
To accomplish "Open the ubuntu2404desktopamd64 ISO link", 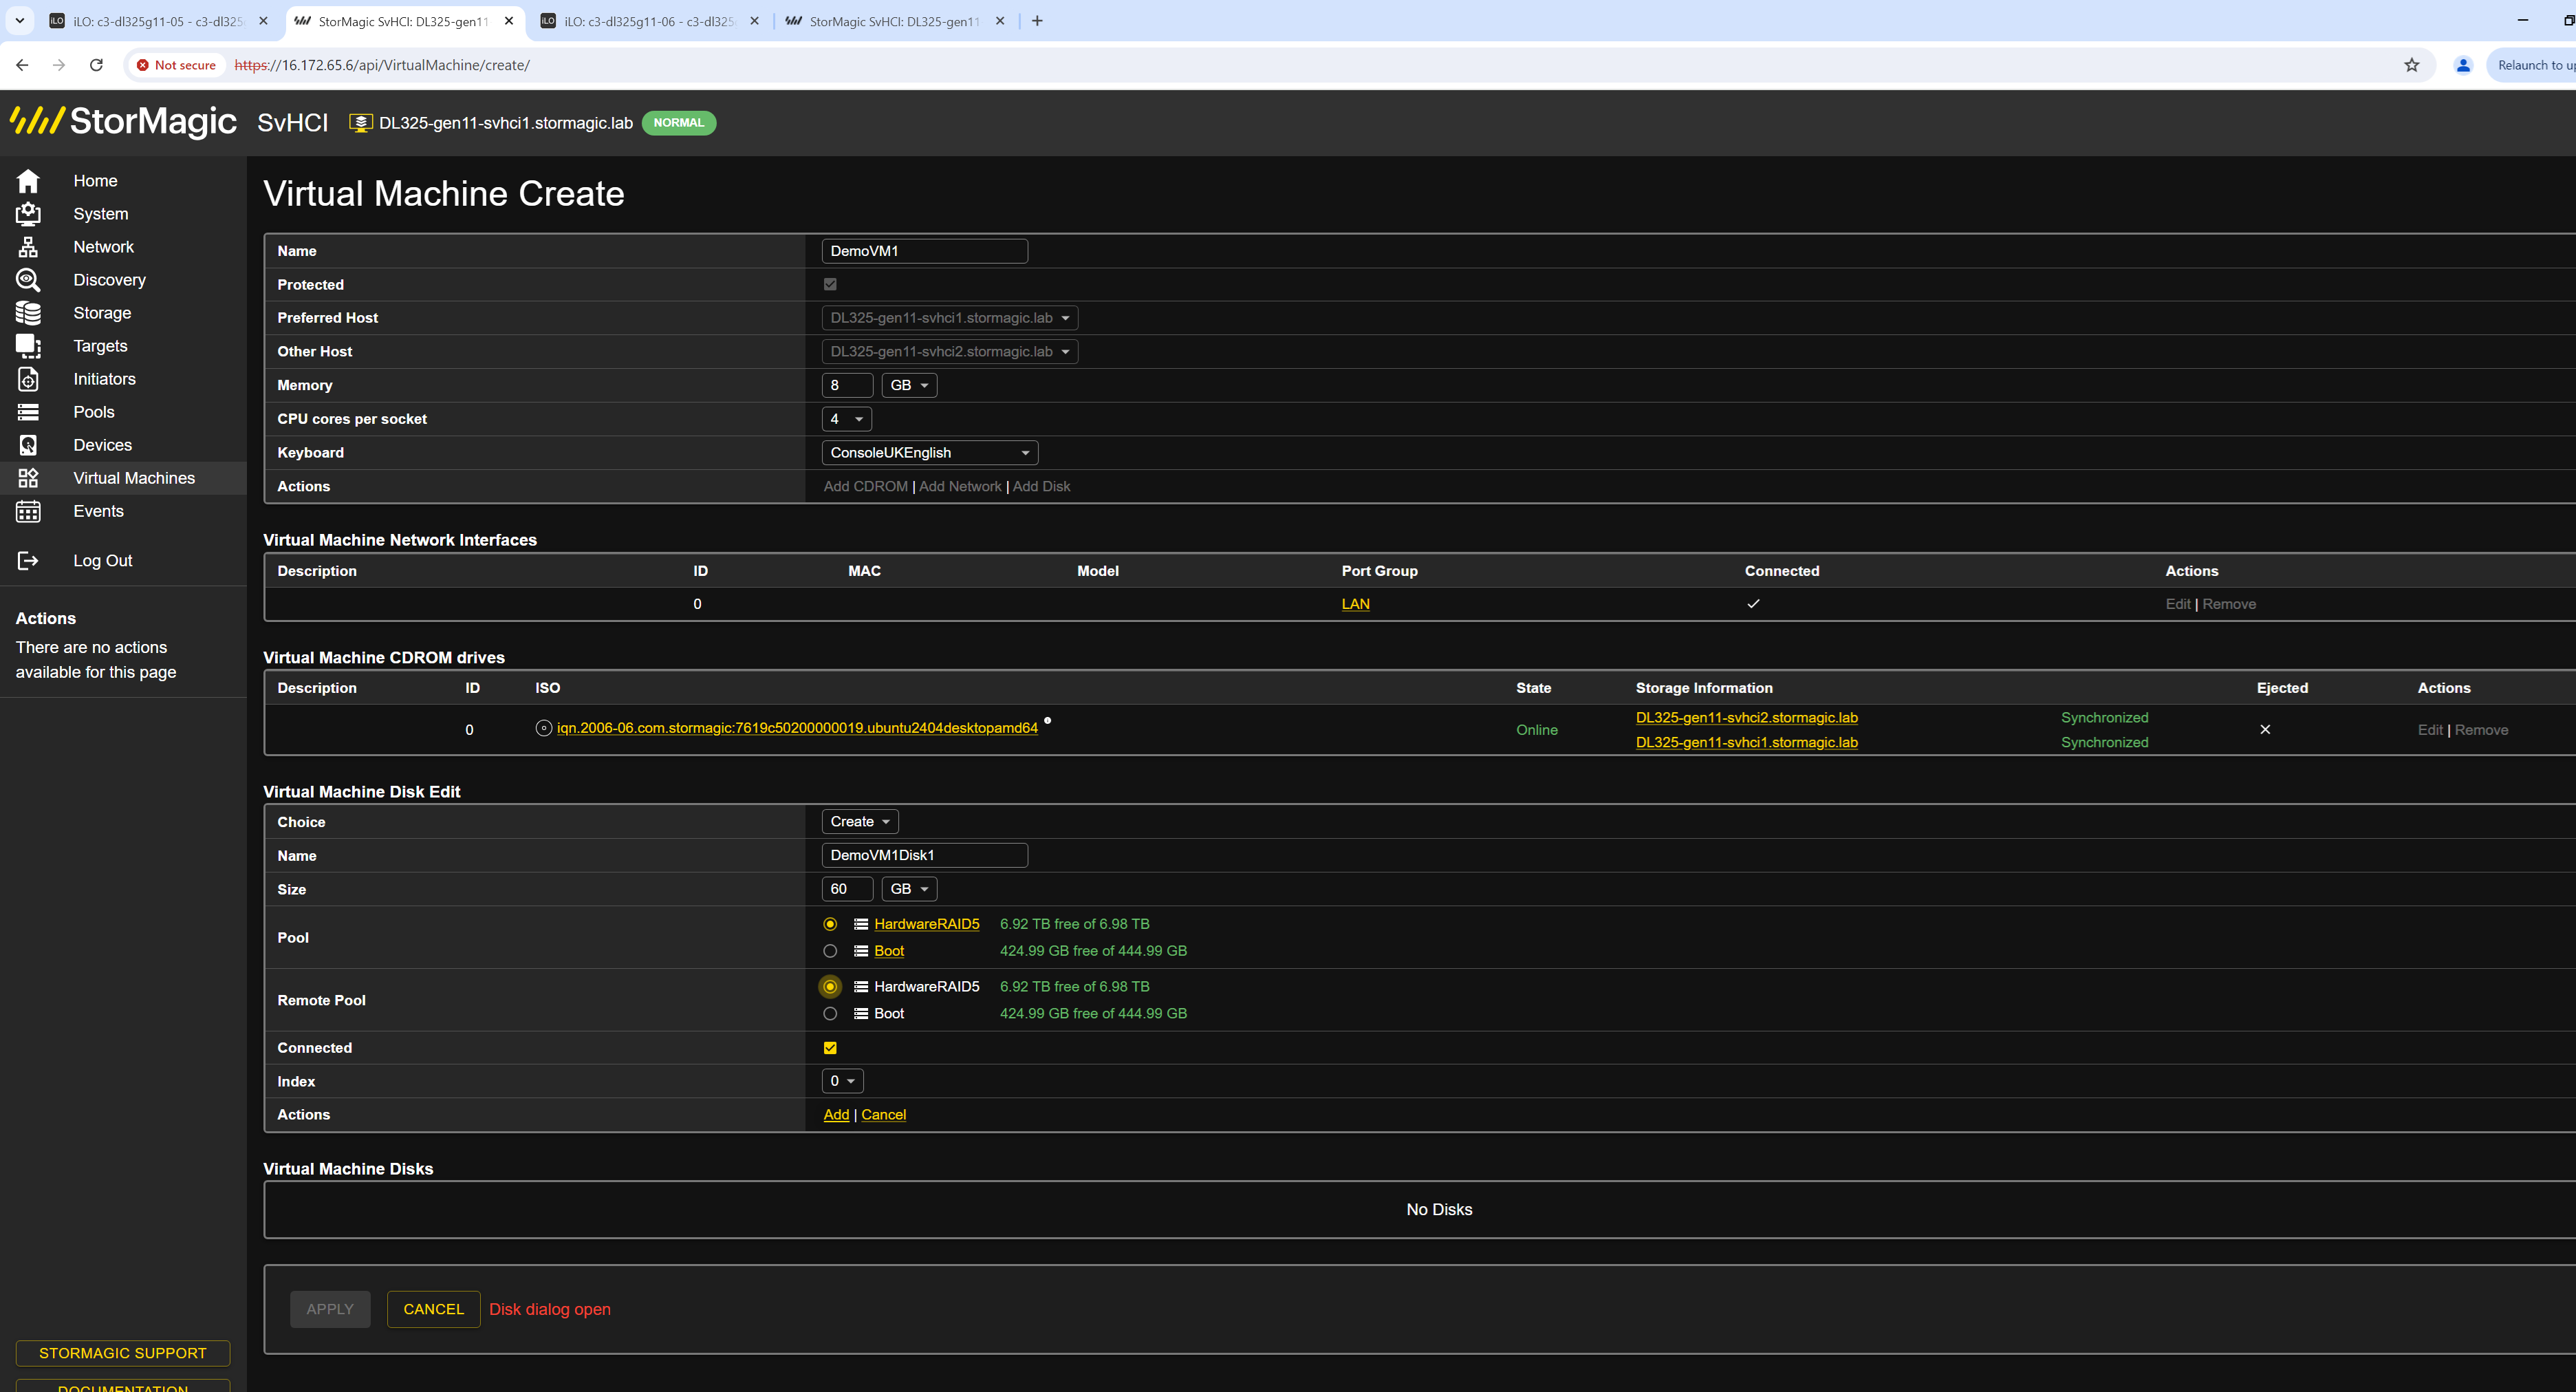I will (797, 728).
